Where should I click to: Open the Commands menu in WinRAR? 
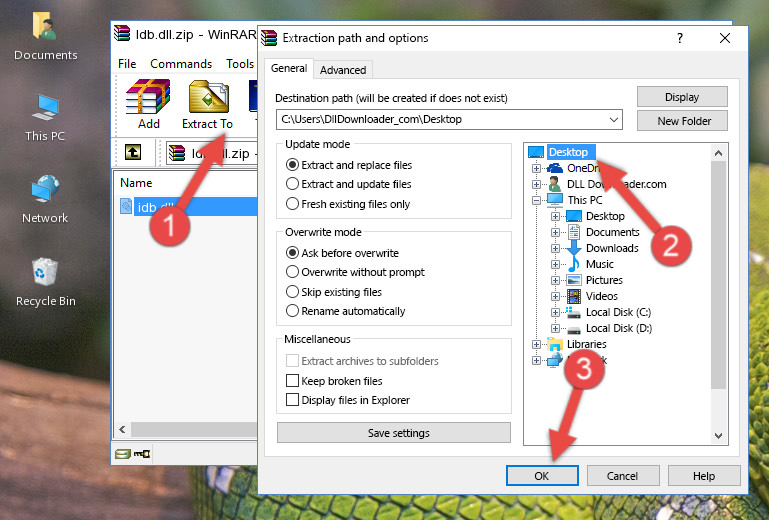(181, 64)
